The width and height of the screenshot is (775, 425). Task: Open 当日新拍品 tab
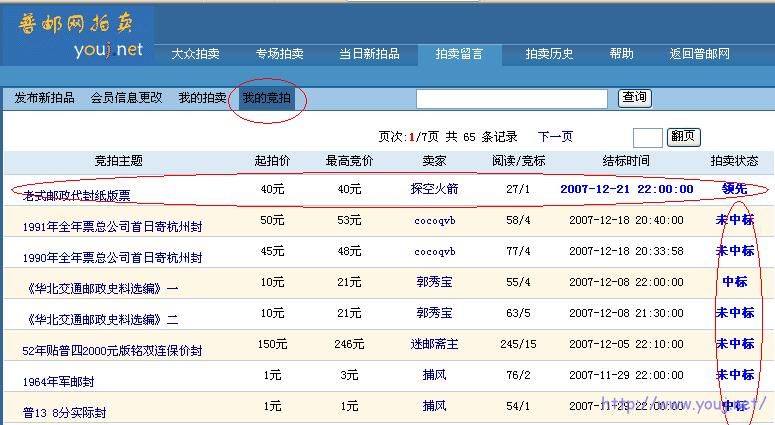pos(369,54)
